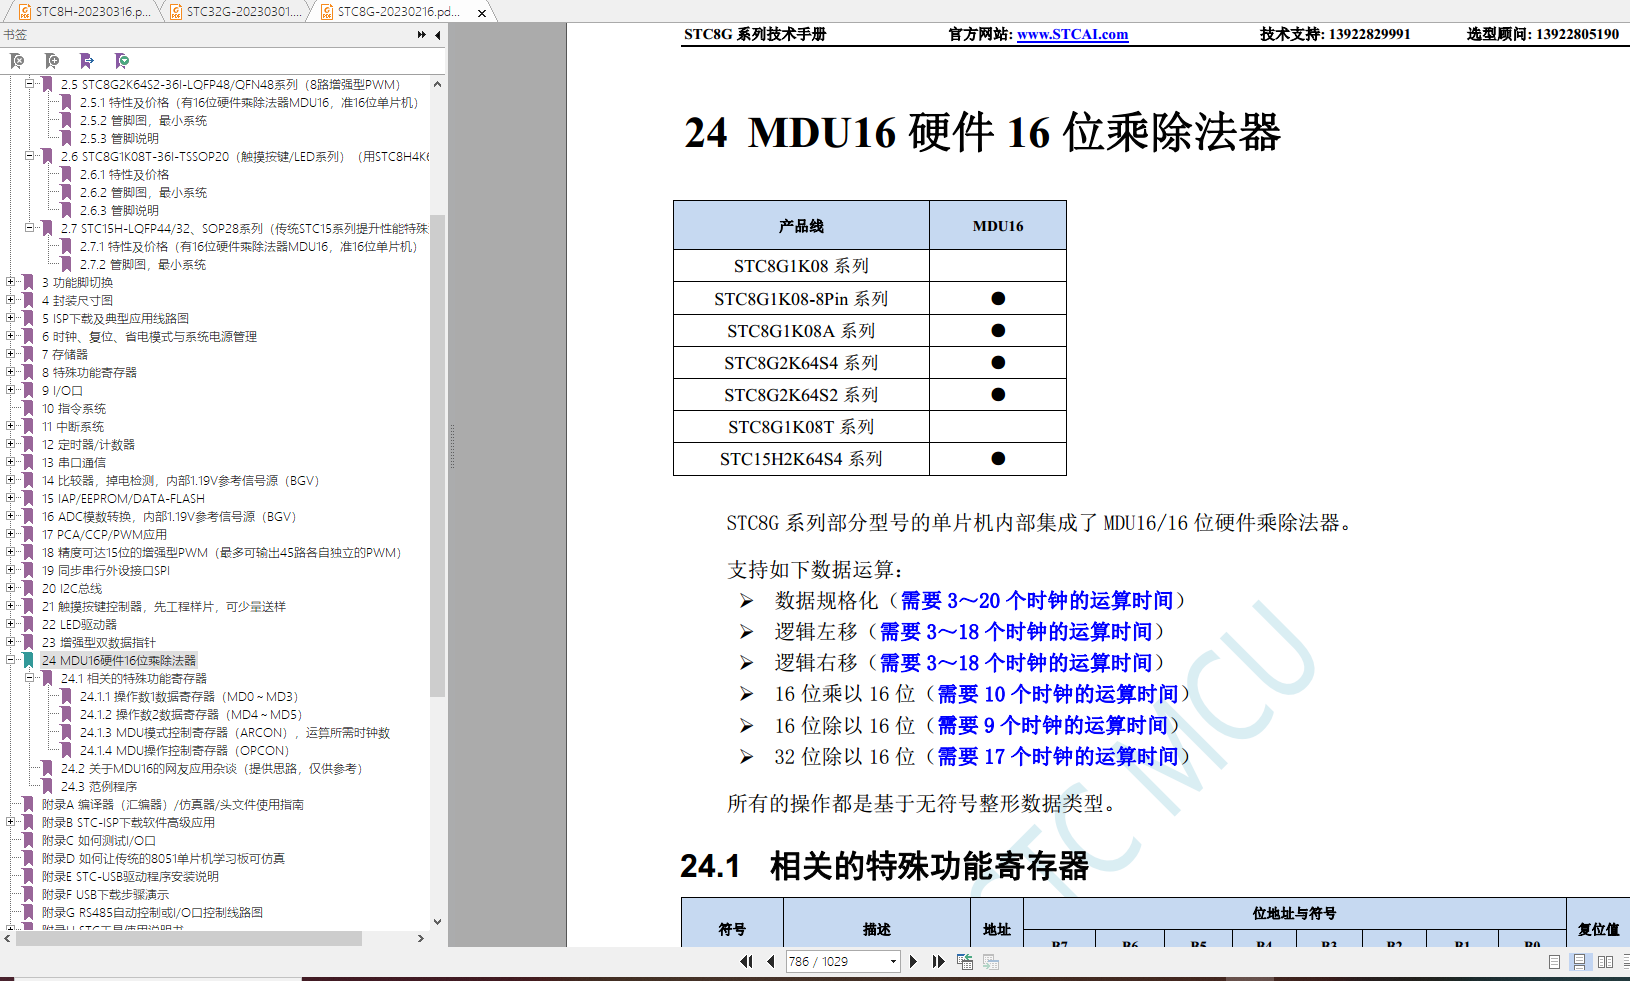Open bookmark '23 增强型双数据指针'

(98, 642)
